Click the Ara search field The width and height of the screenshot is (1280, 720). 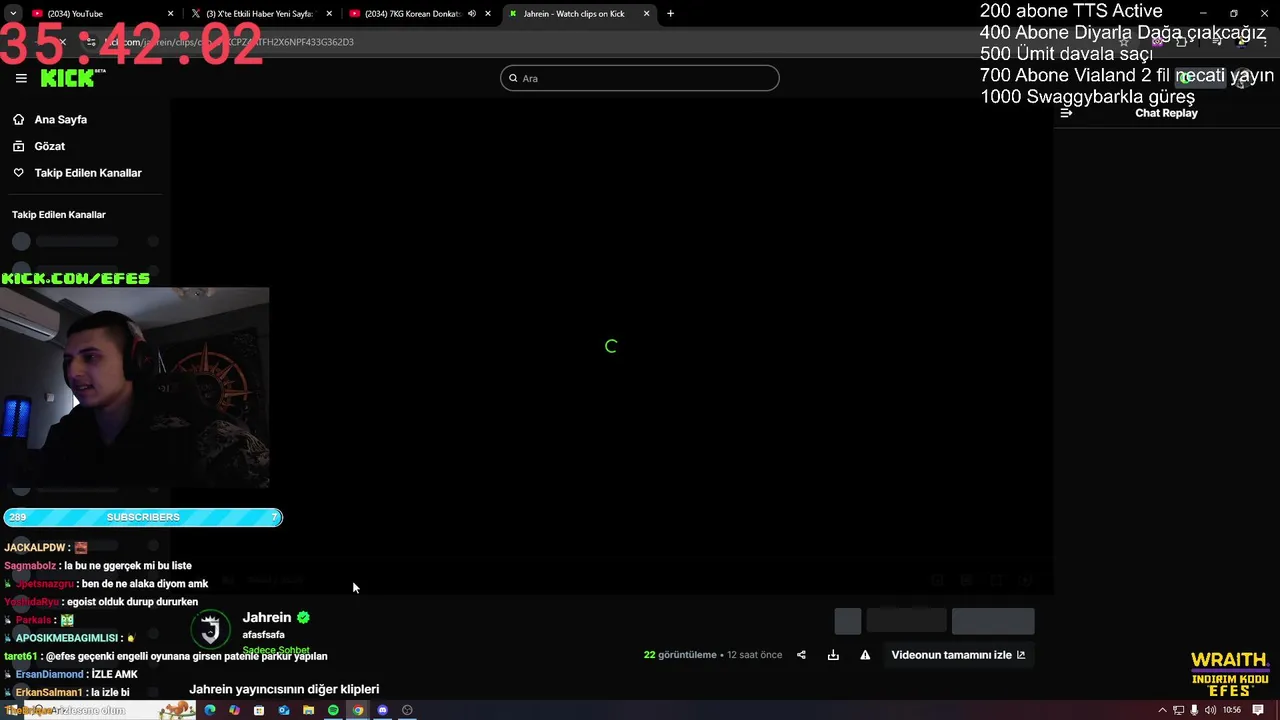[640, 78]
